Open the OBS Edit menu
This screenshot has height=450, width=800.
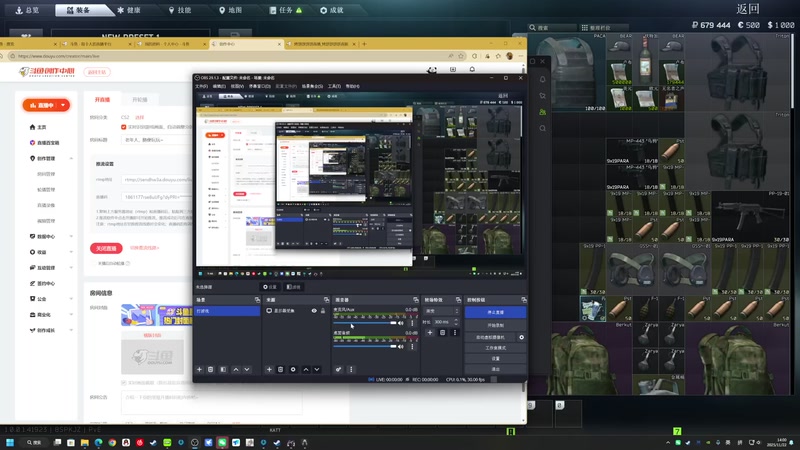[219, 86]
